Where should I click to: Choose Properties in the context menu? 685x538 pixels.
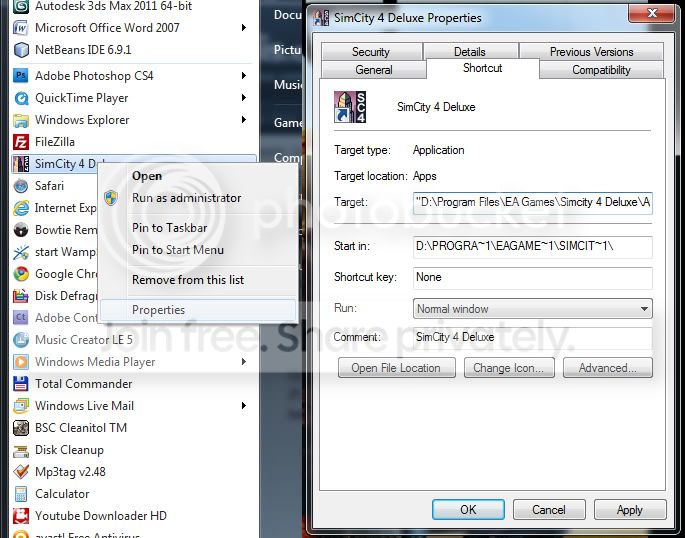[x=197, y=310]
